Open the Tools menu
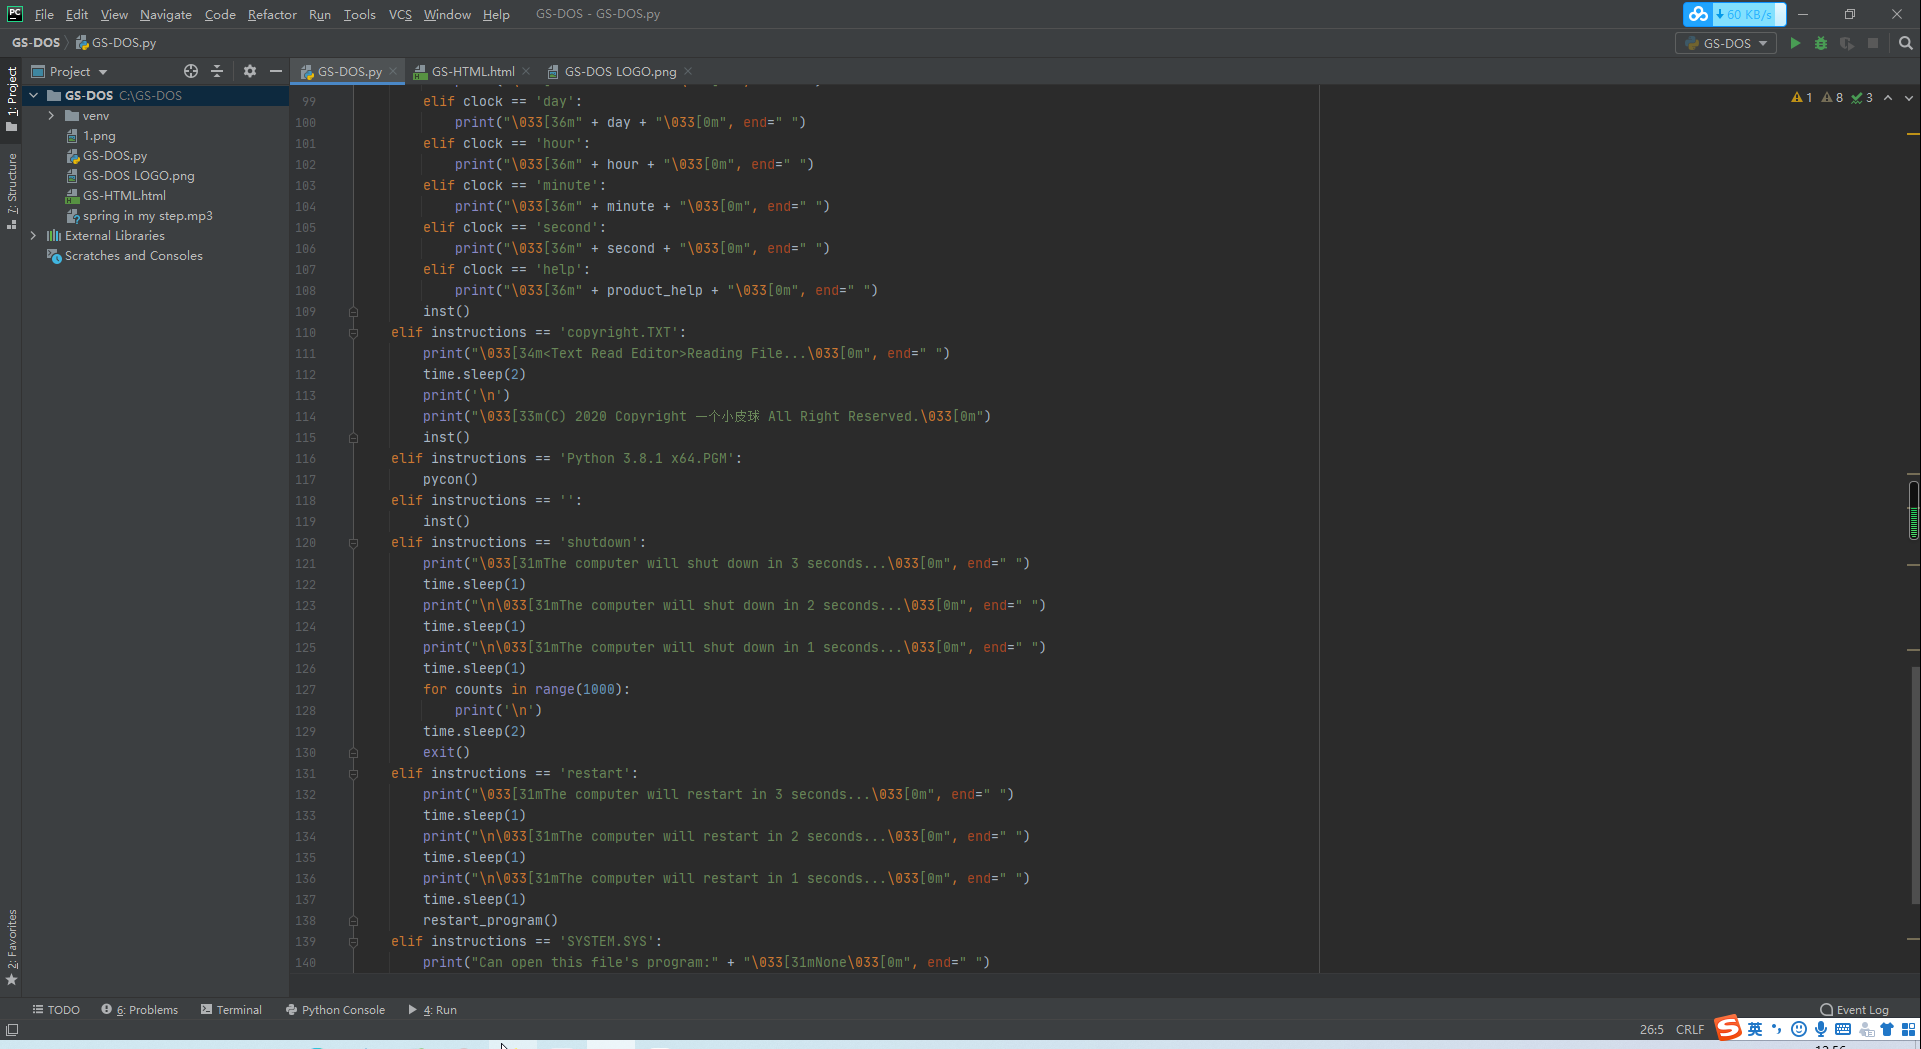Screen dimensions: 1921x1049 pyautogui.click(x=359, y=14)
